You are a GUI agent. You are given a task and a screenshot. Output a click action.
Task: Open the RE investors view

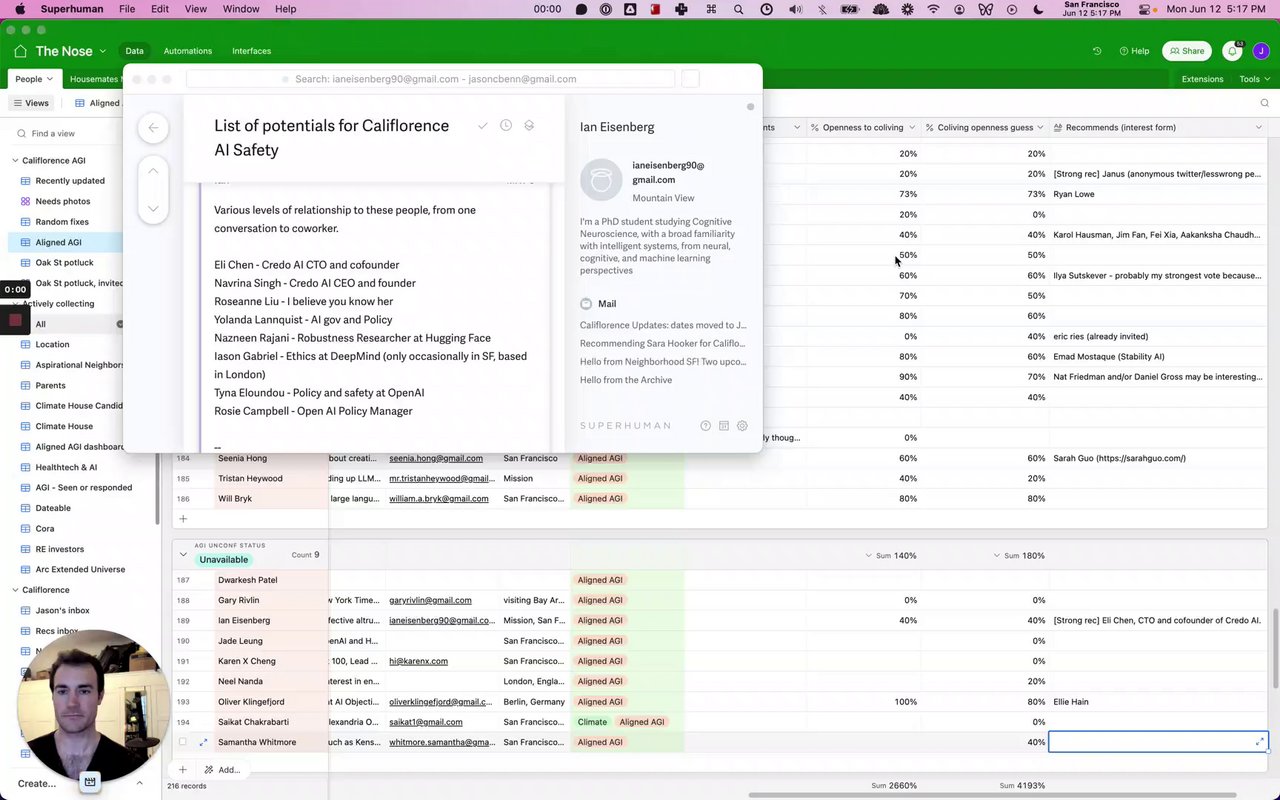click(60, 549)
